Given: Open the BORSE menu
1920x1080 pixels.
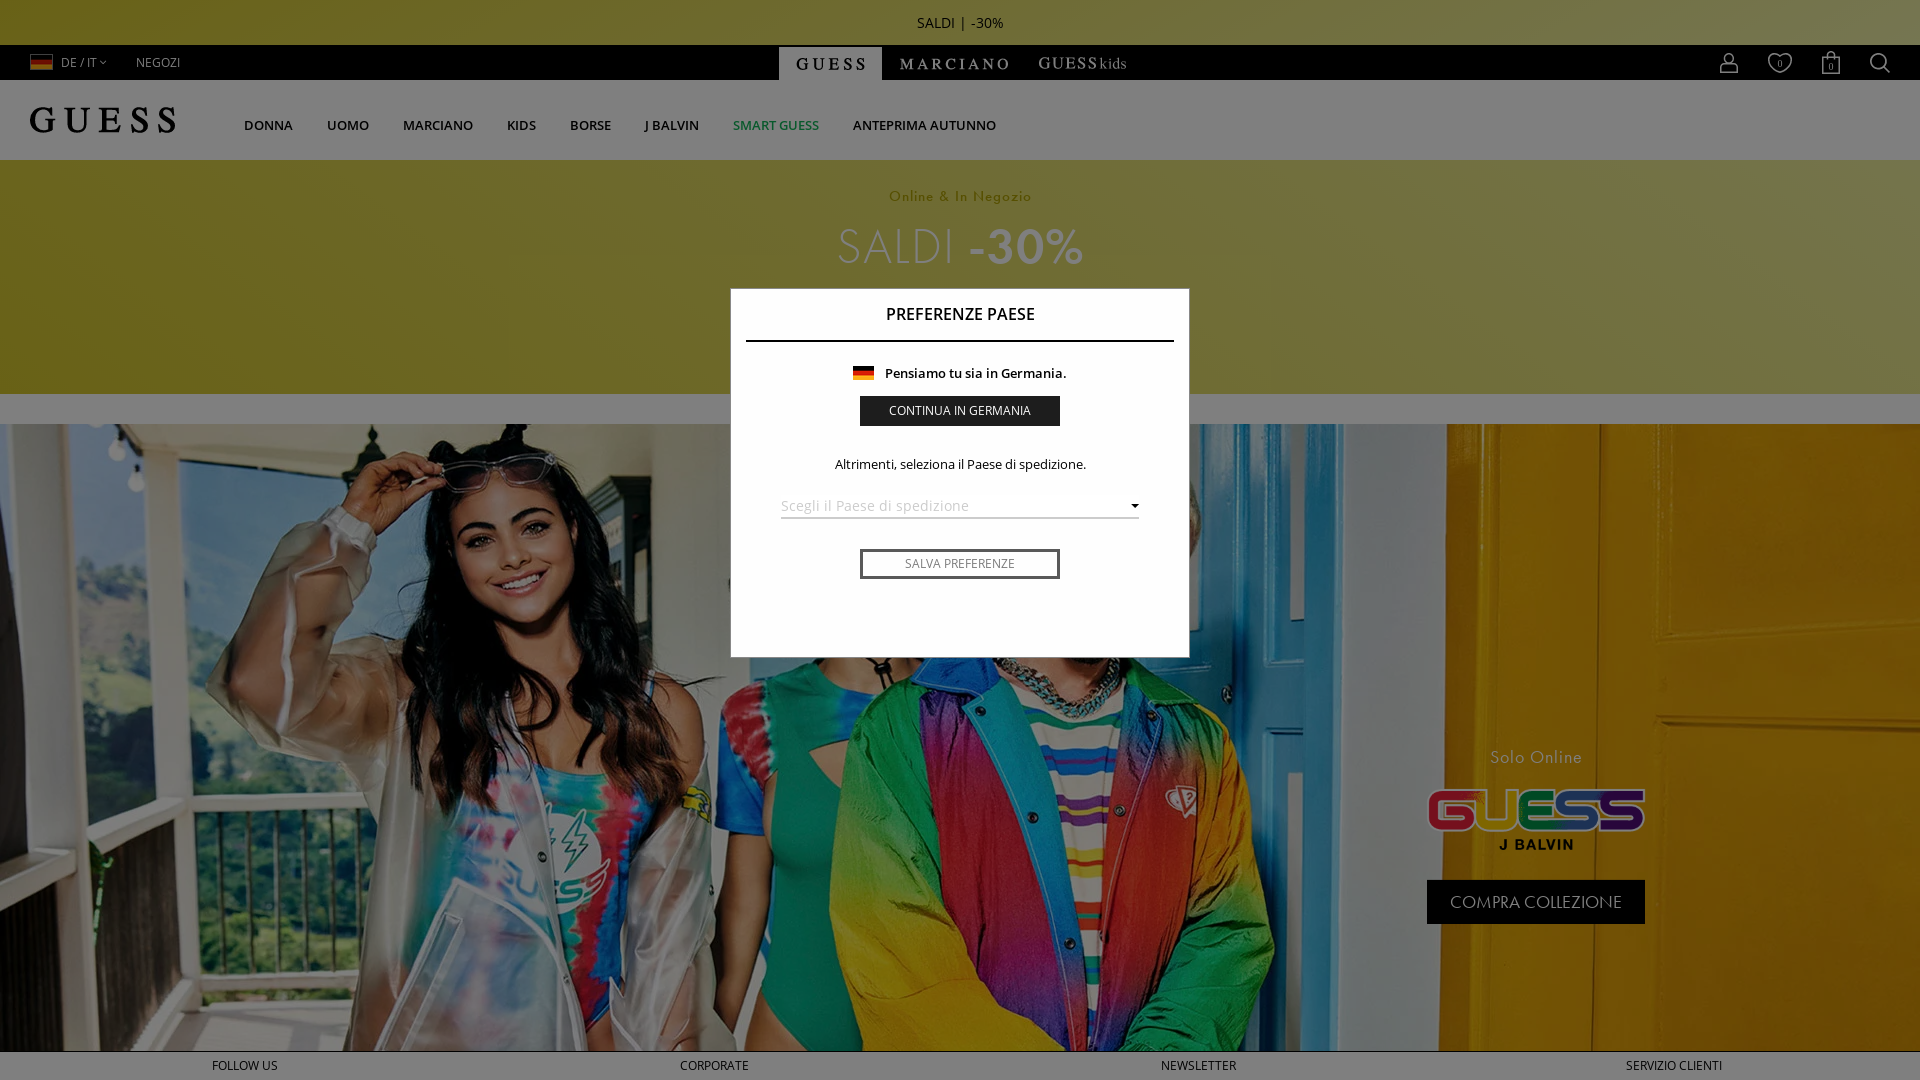Looking at the screenshot, I should [590, 125].
